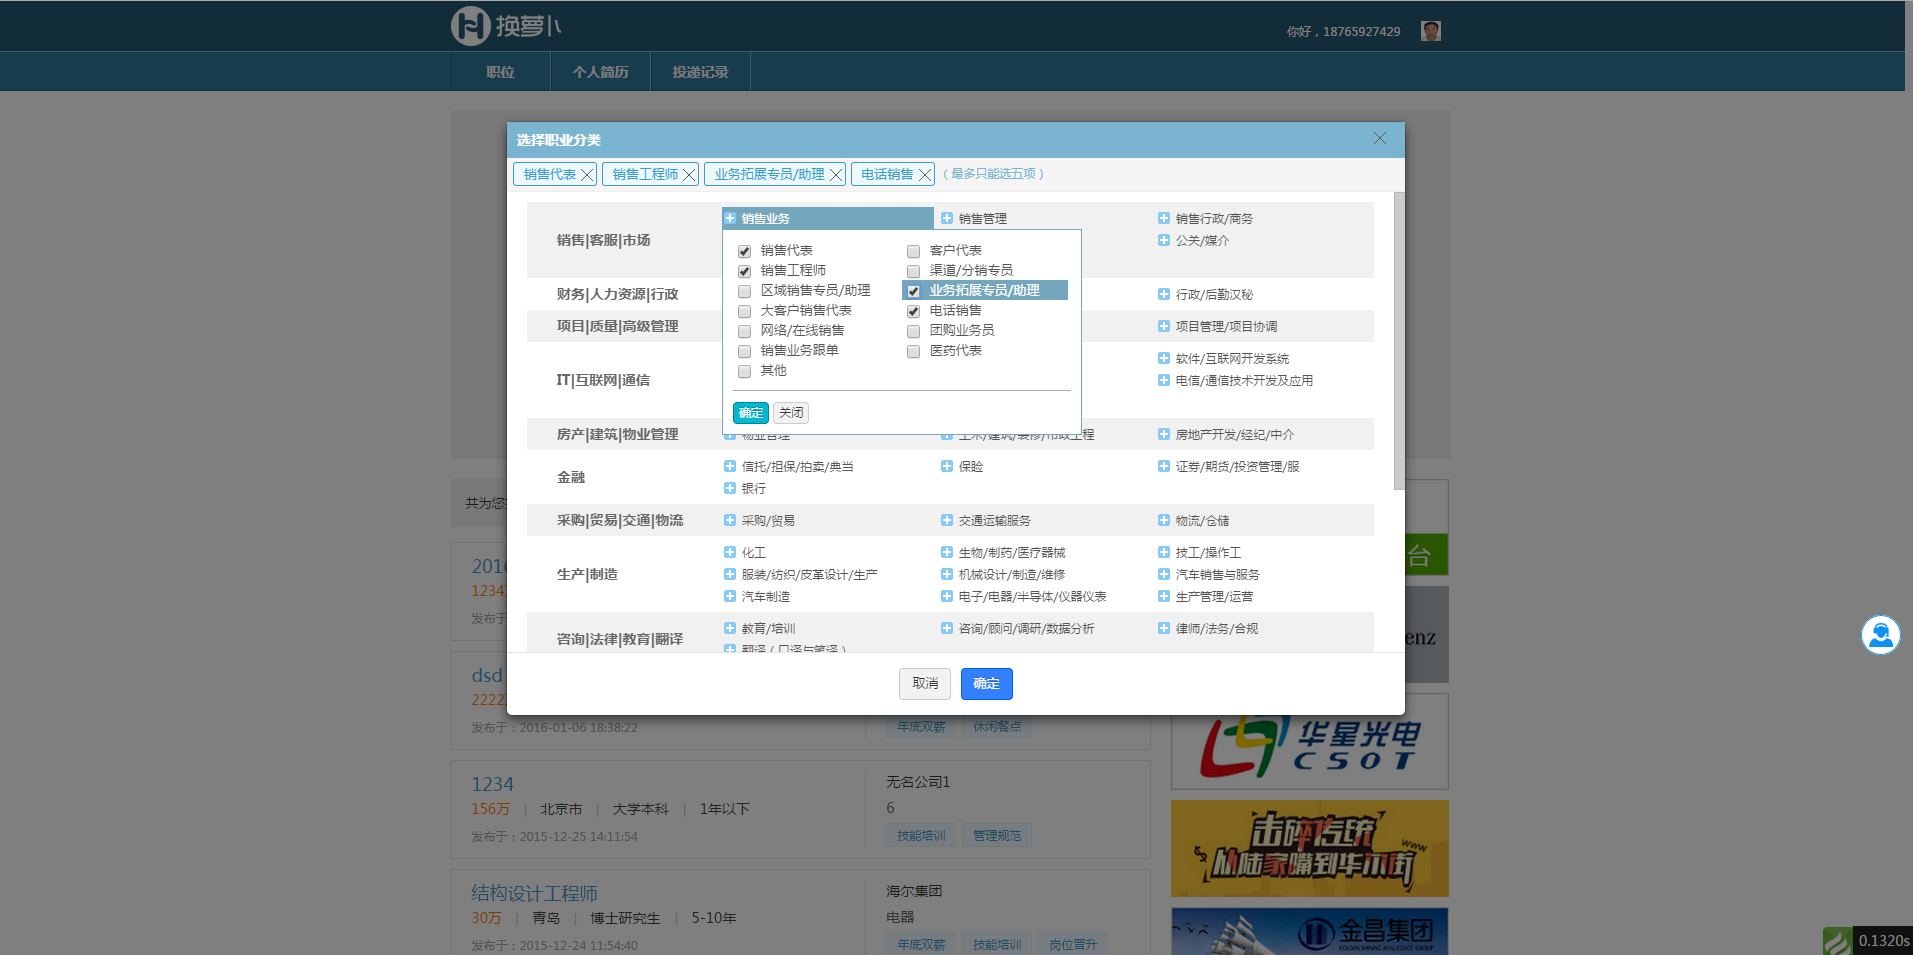Expand the 行政/后勤/文秘 category

1164,294
